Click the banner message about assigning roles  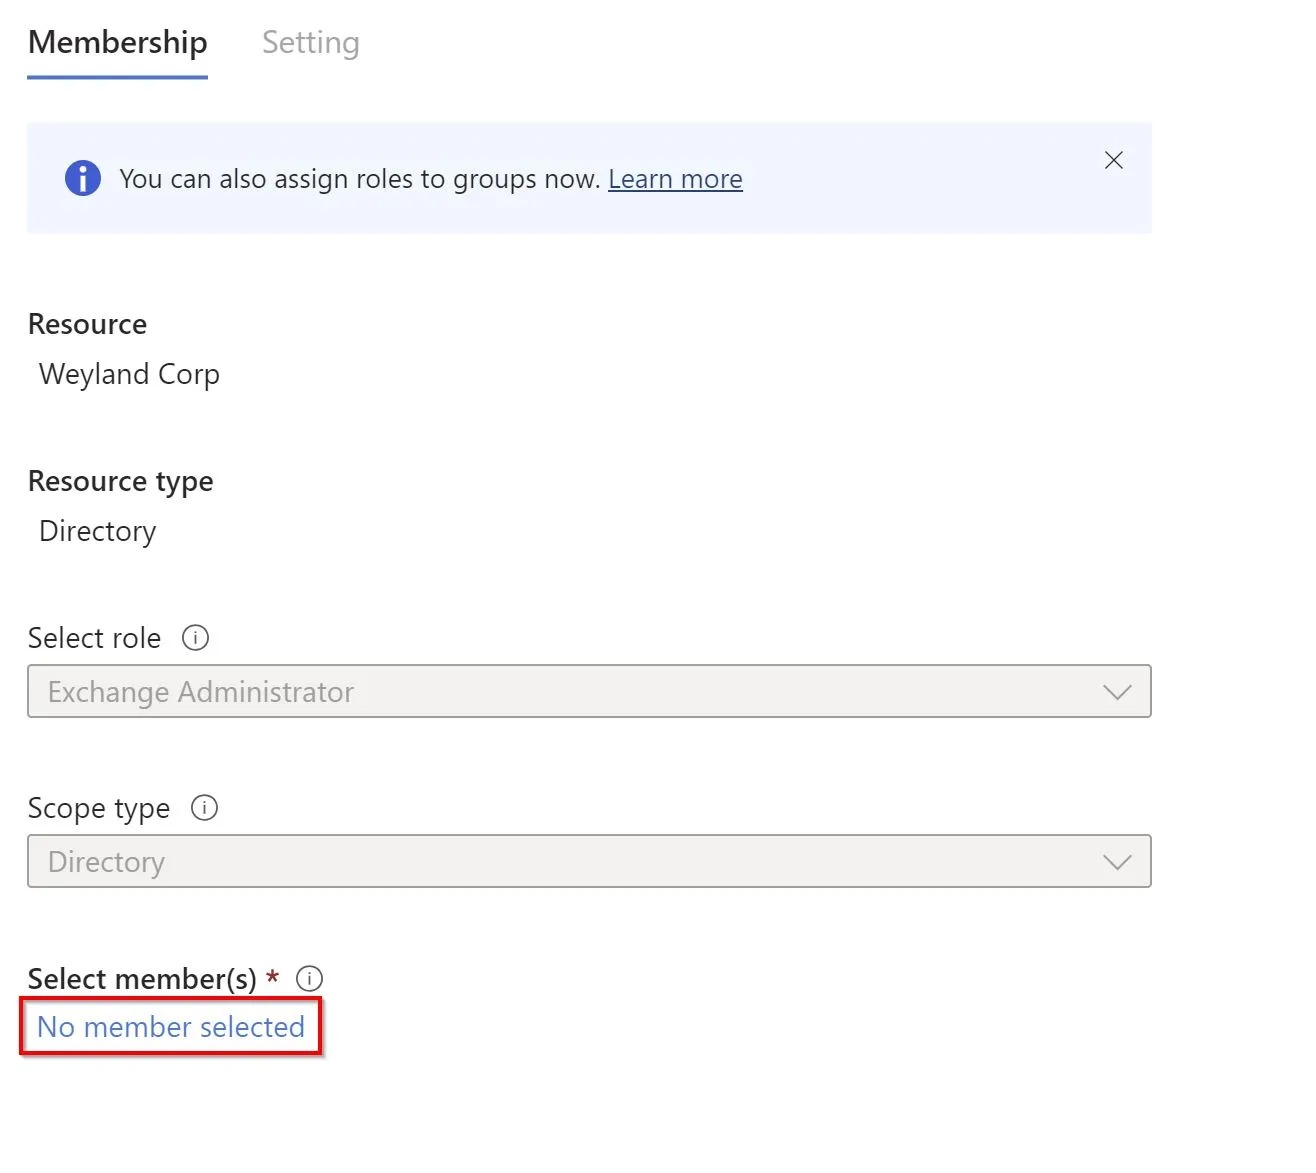pyautogui.click(x=360, y=179)
